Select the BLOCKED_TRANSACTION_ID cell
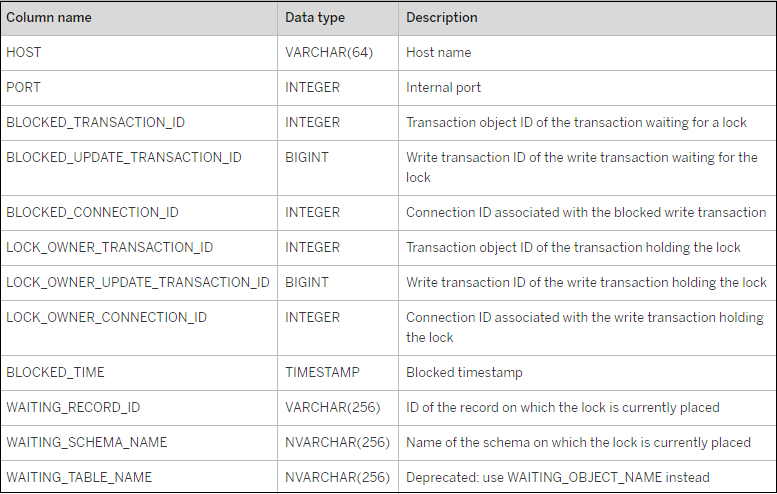777x494 pixels. coord(95,122)
